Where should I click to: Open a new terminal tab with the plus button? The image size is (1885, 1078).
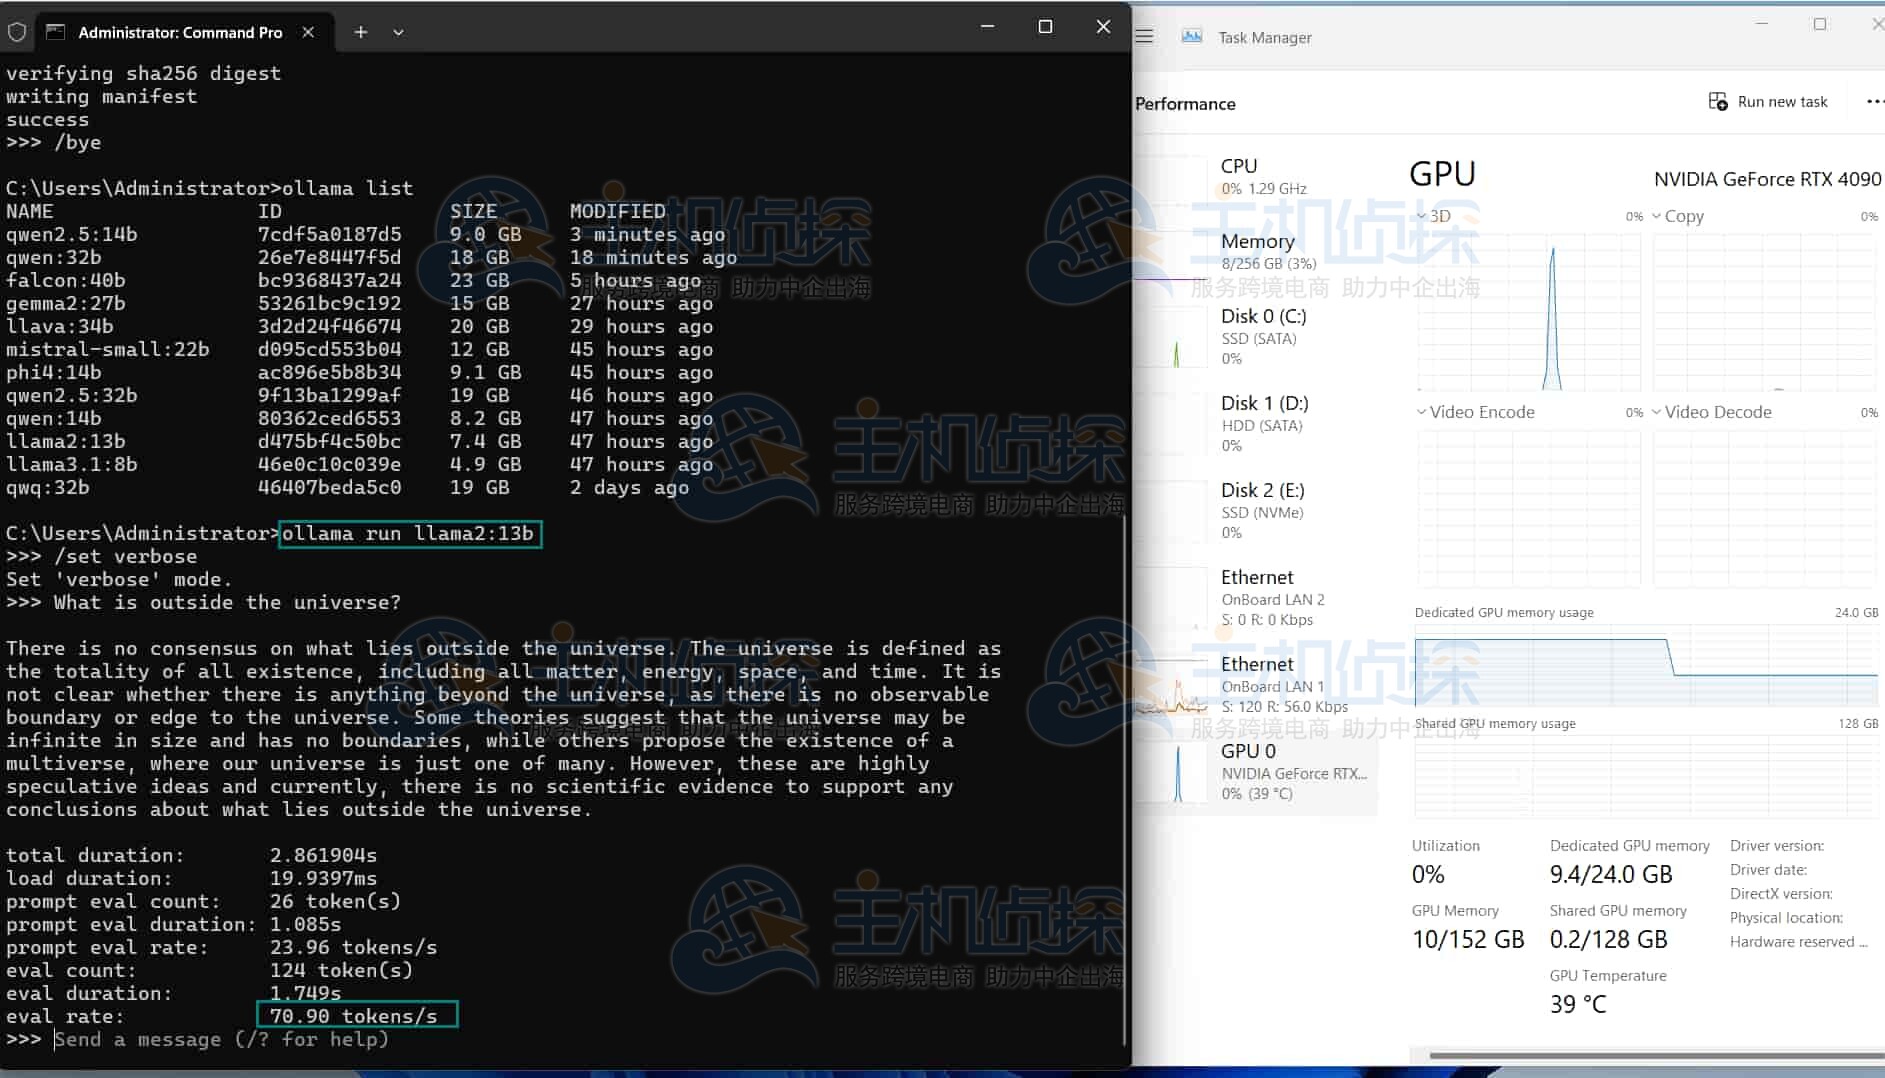point(360,32)
